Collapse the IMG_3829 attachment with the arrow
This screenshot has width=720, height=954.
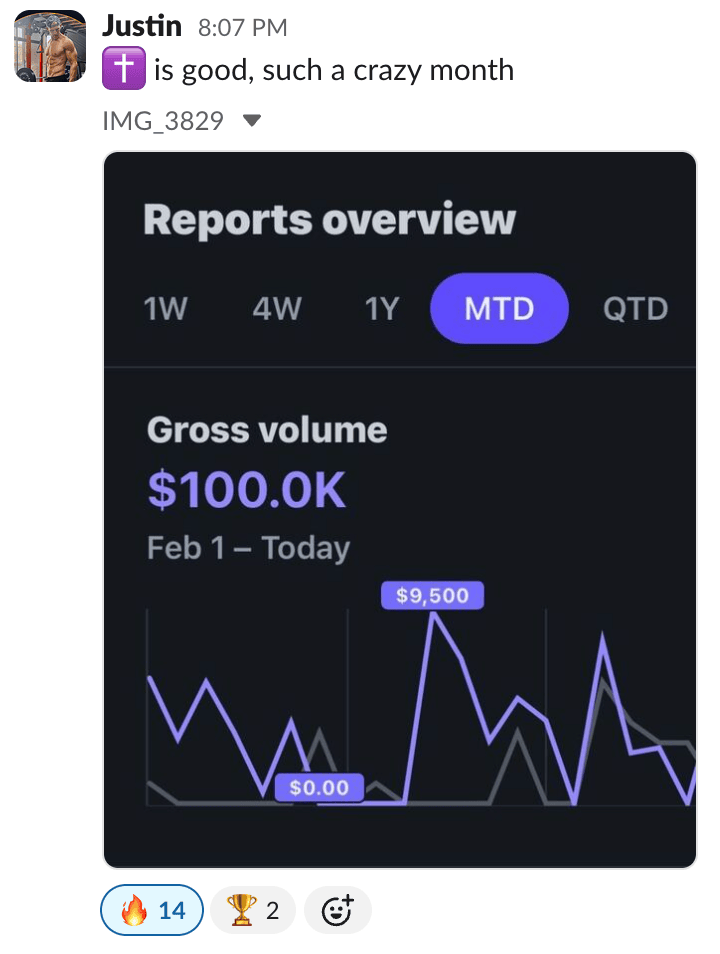252,121
